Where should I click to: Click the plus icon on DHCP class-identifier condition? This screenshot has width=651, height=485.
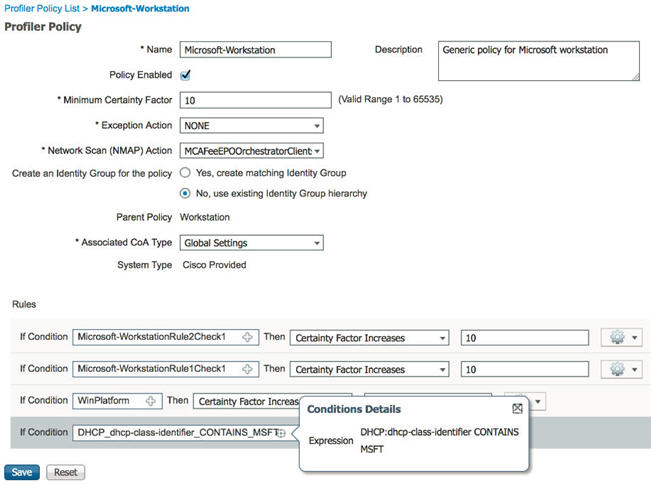pos(281,434)
